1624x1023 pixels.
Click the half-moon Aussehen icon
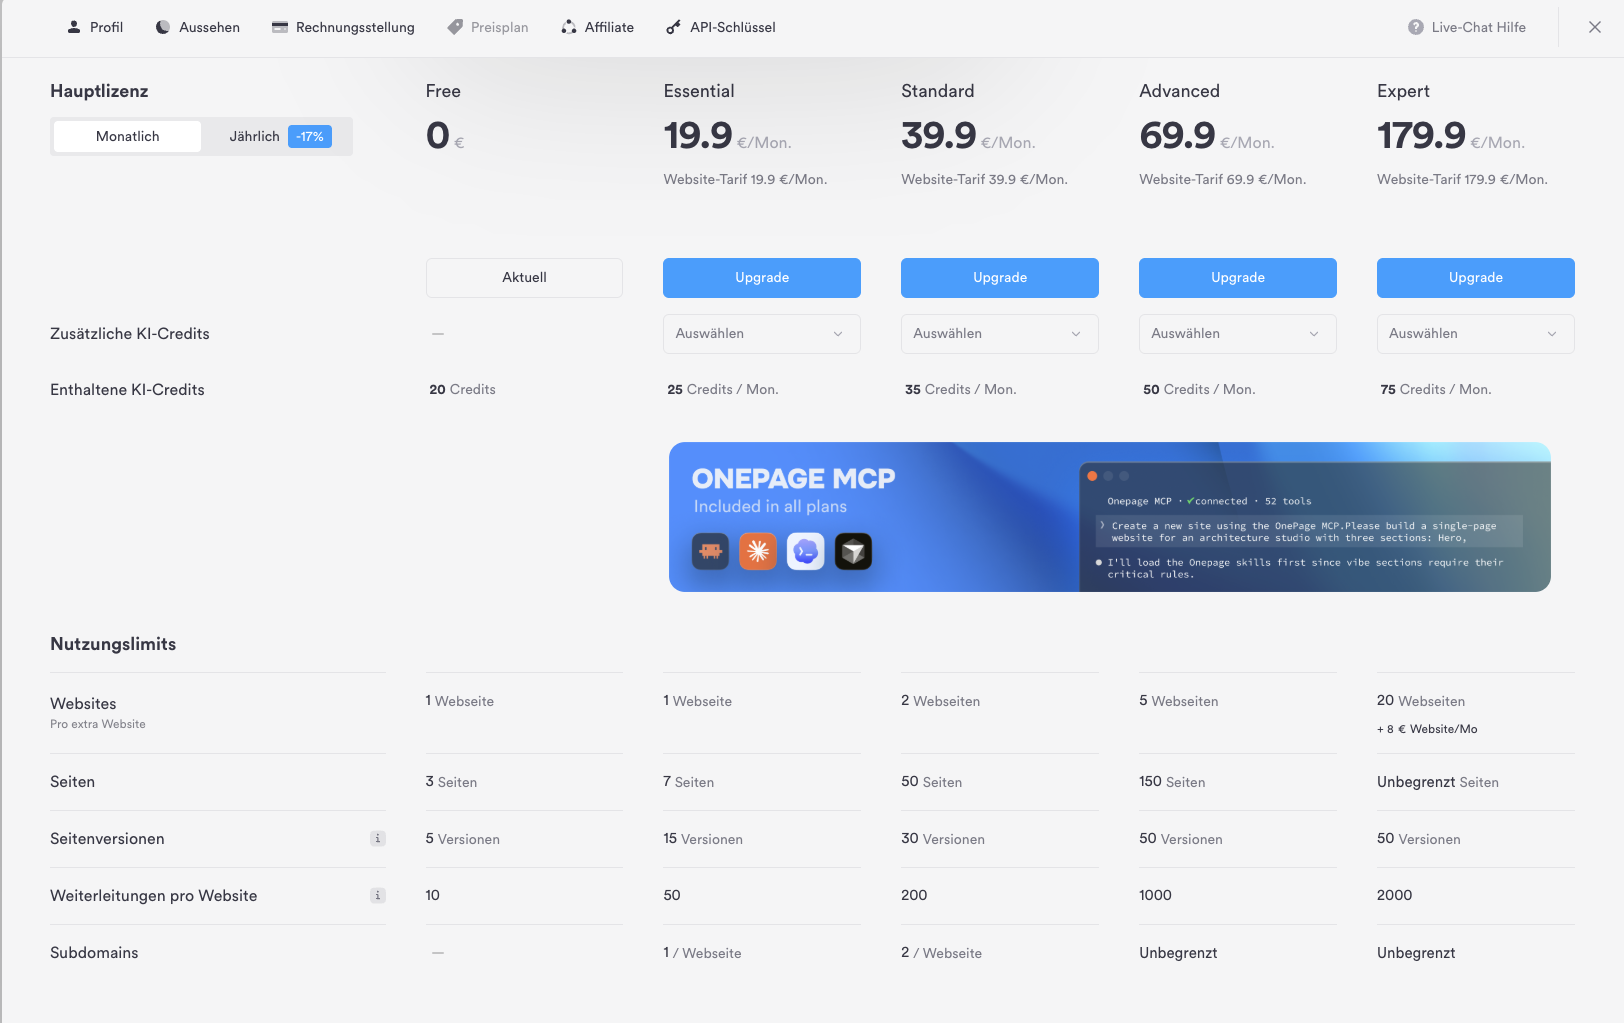point(162,27)
